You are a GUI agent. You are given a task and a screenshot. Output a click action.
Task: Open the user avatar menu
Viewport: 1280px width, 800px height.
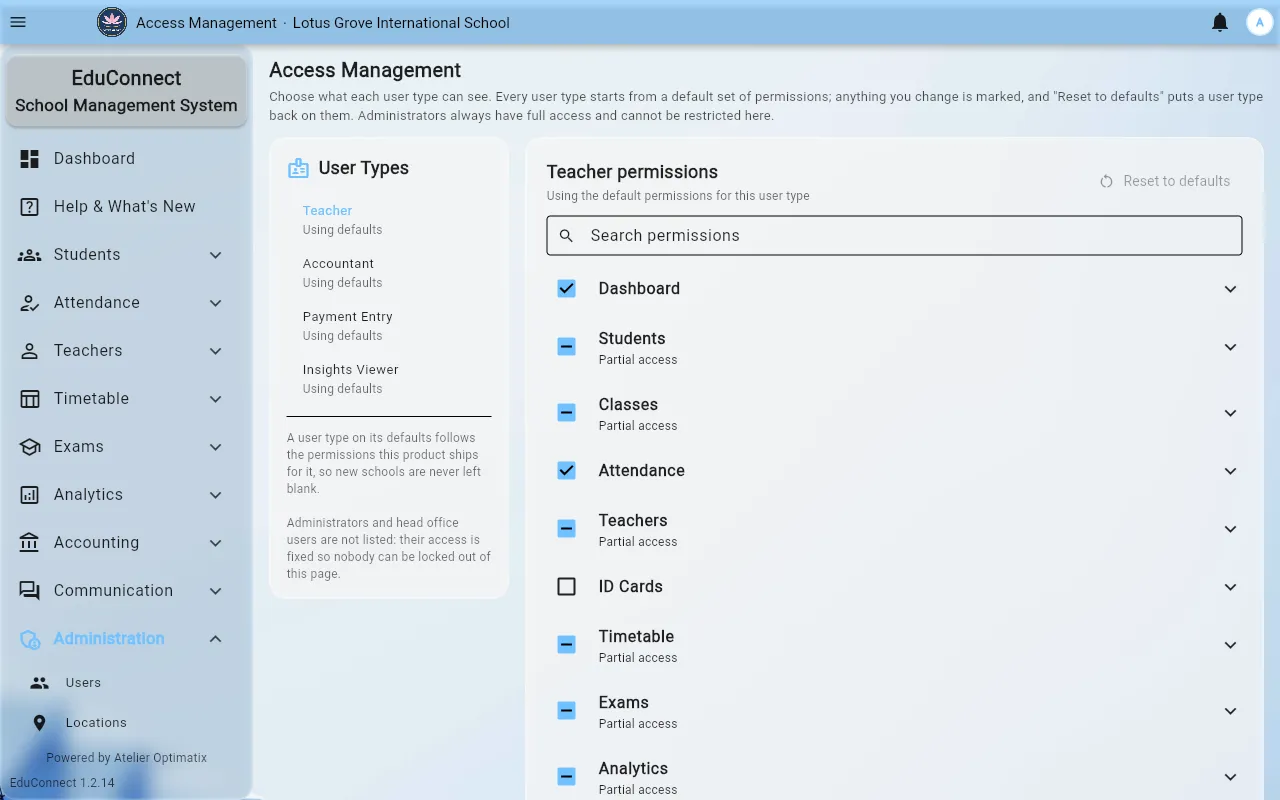coord(1258,22)
